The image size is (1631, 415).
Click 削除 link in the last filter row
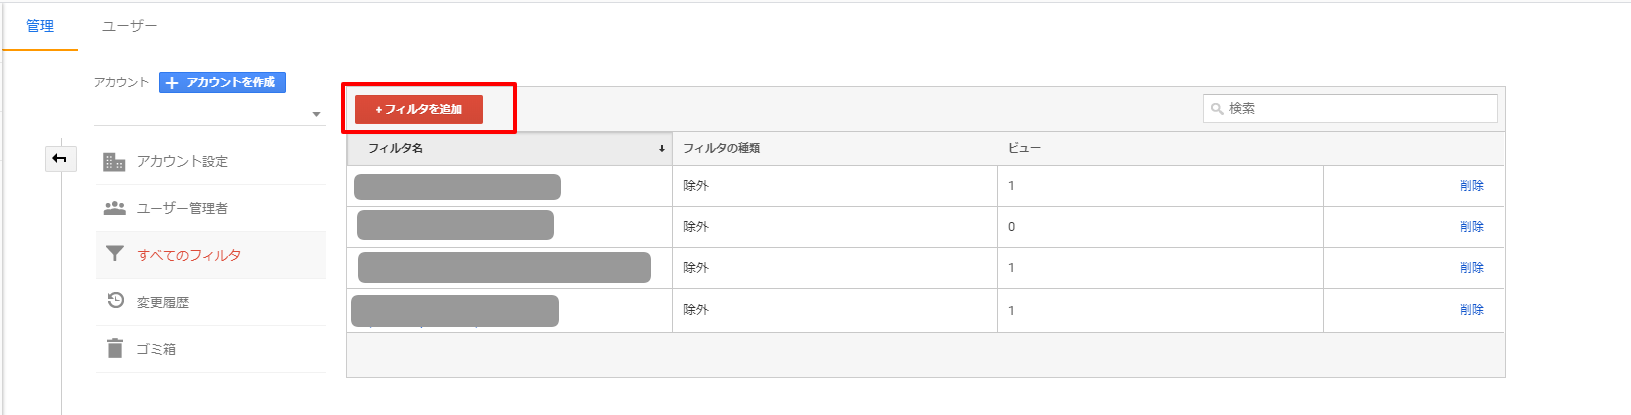(x=1471, y=310)
